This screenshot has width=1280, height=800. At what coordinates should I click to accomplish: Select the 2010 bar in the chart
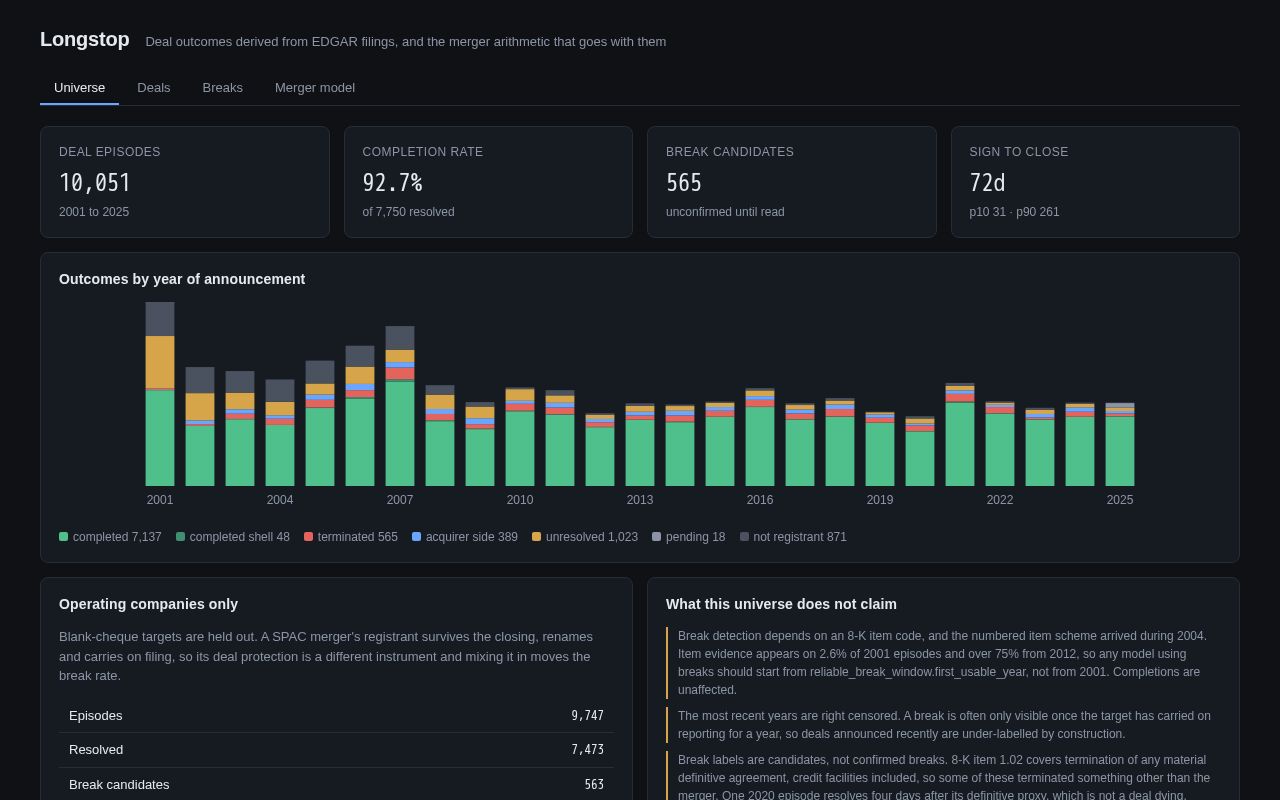[520, 437]
